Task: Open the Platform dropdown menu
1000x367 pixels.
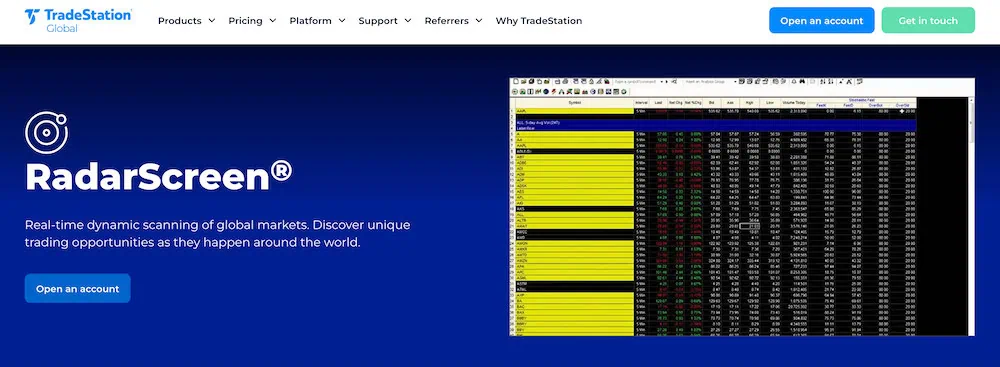Action: point(317,20)
